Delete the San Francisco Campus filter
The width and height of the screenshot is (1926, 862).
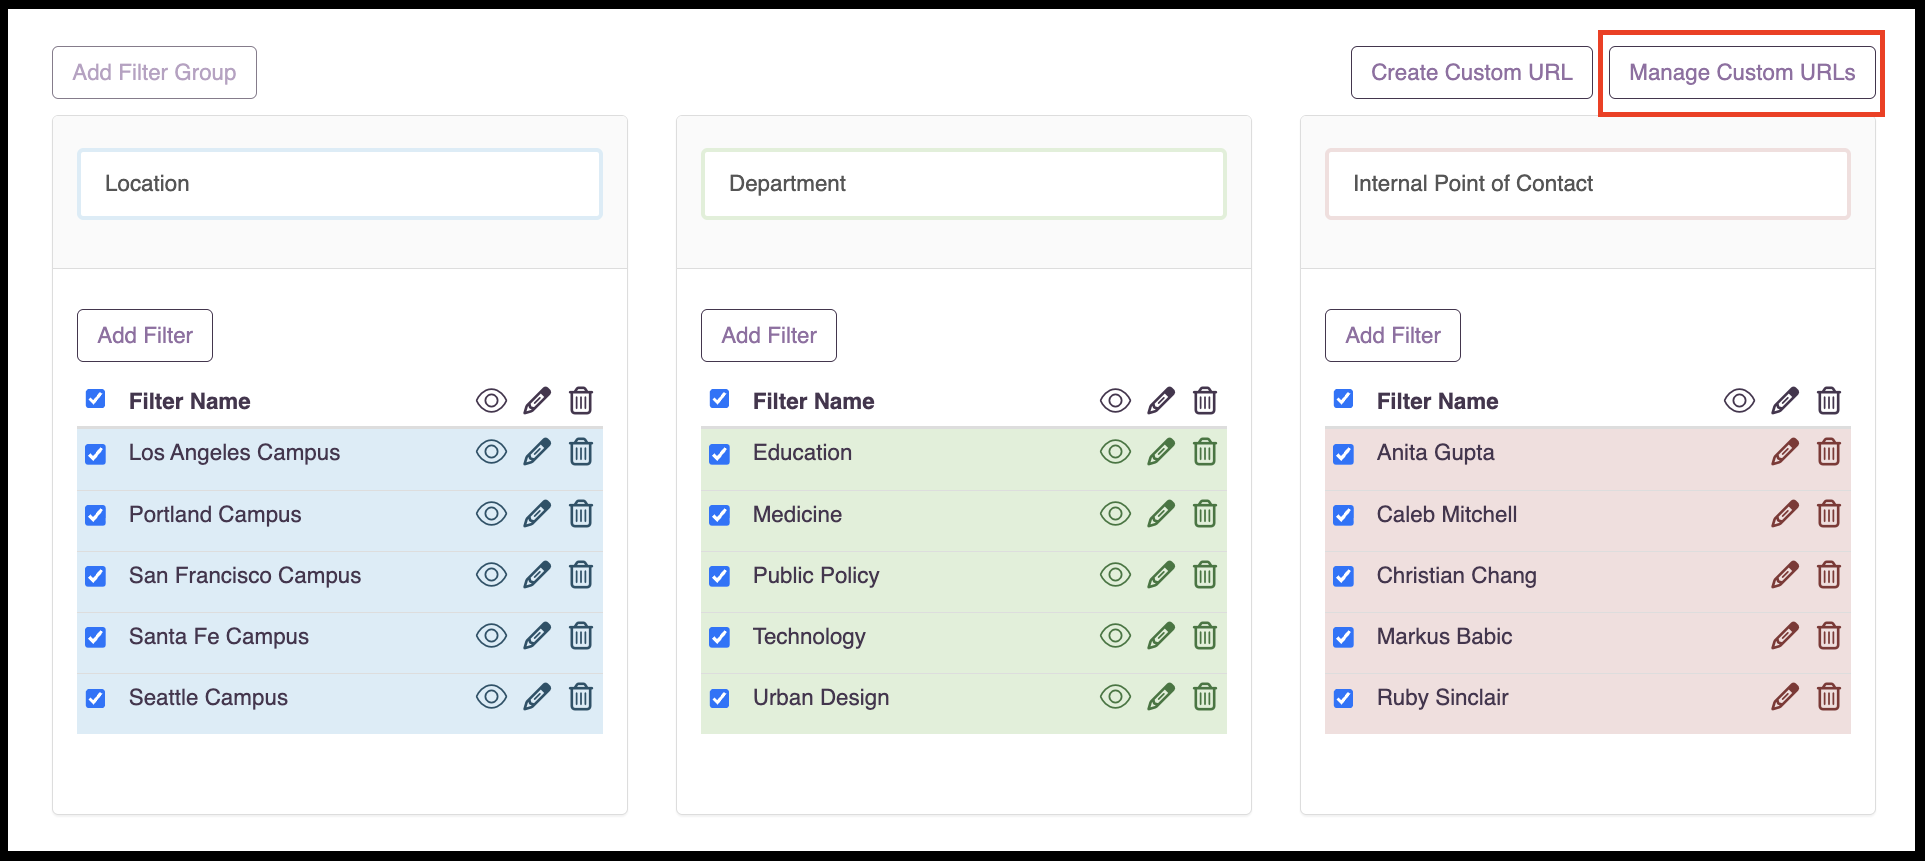coord(581,575)
